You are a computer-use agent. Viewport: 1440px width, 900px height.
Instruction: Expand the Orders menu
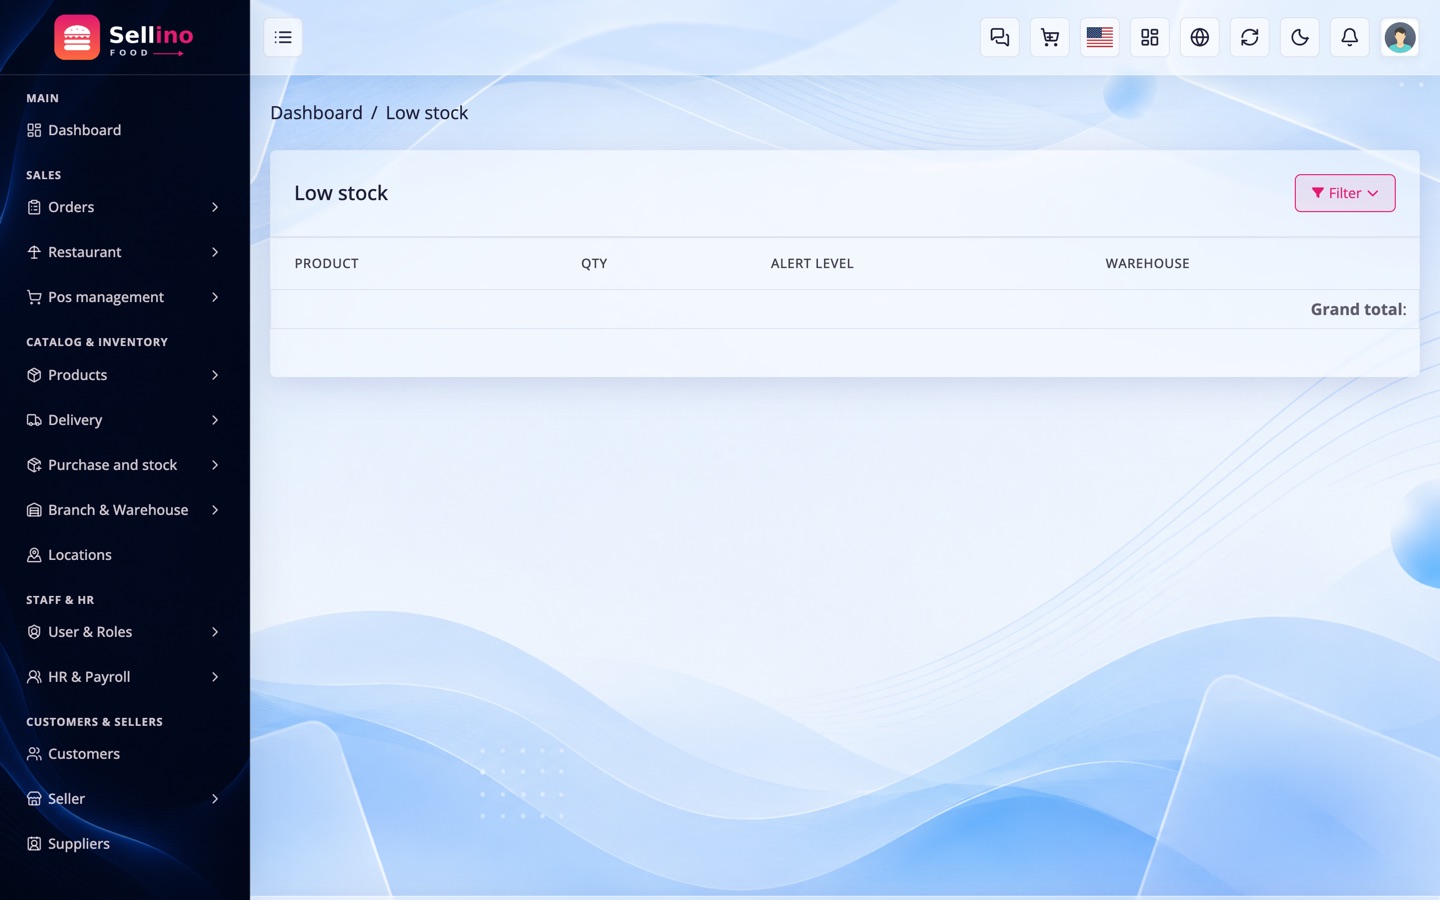(124, 207)
